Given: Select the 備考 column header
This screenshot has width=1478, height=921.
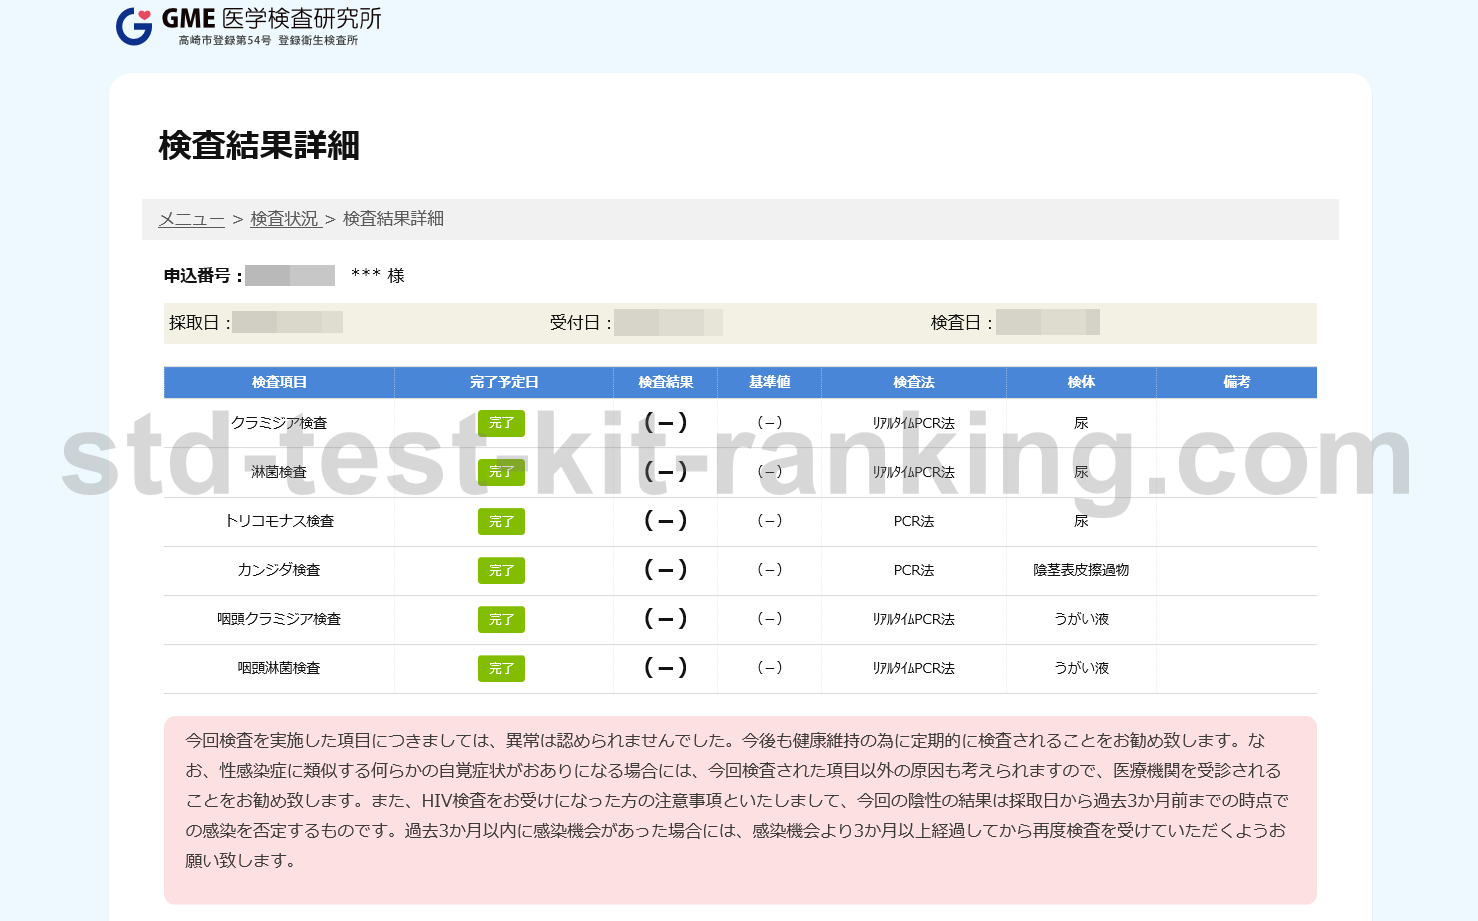Looking at the screenshot, I should (x=1236, y=382).
